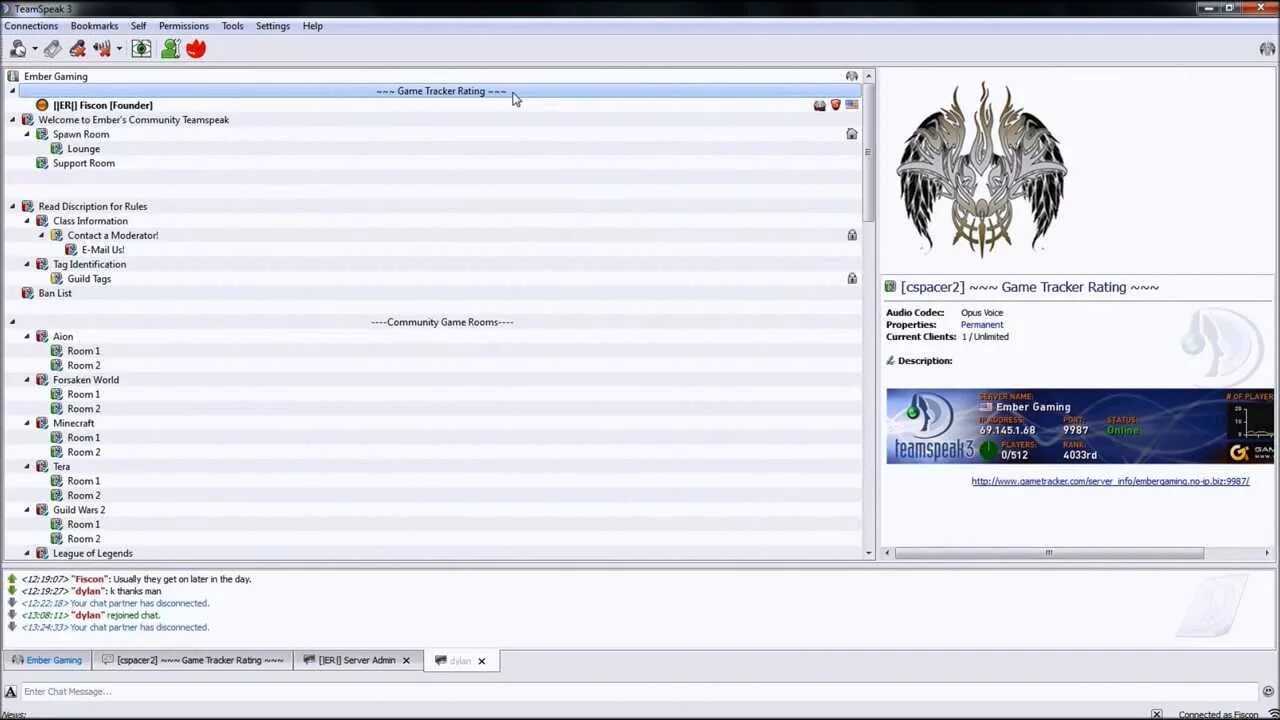Click the tribal wings logo image

pyautogui.click(x=982, y=168)
